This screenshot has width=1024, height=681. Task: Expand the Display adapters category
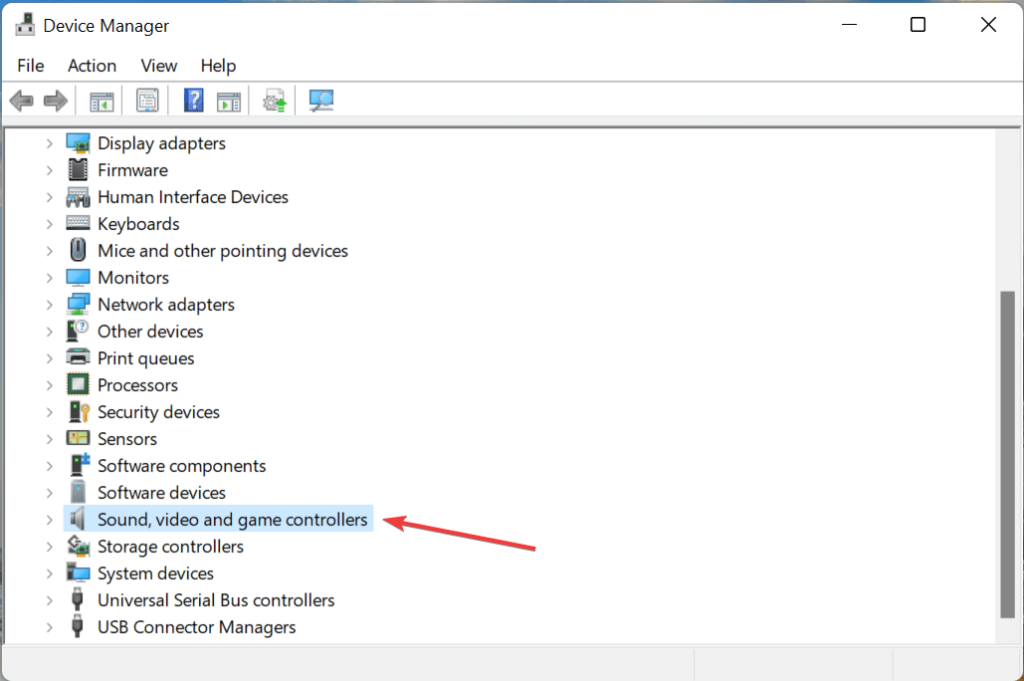(50, 143)
